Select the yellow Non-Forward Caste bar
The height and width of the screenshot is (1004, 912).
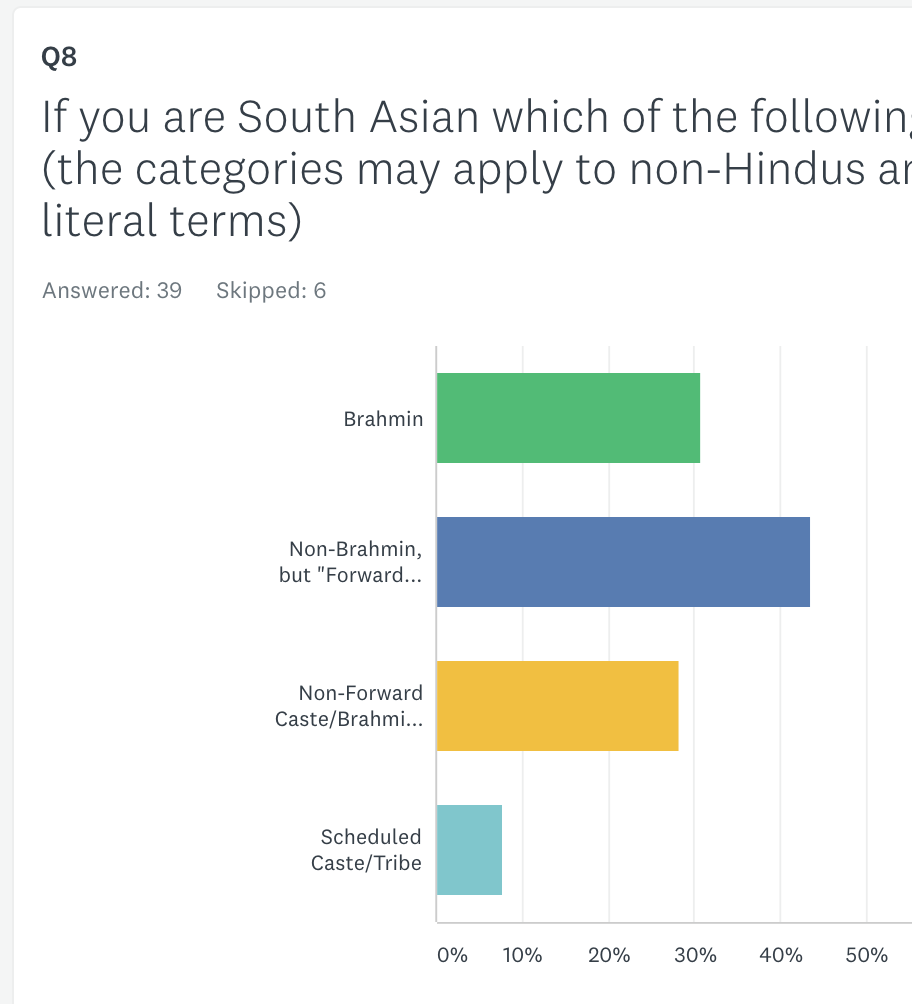pyautogui.click(x=557, y=706)
